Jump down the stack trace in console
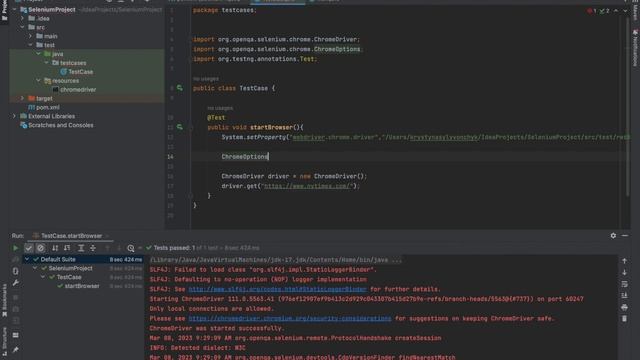The image size is (640, 360). (x=624, y=272)
